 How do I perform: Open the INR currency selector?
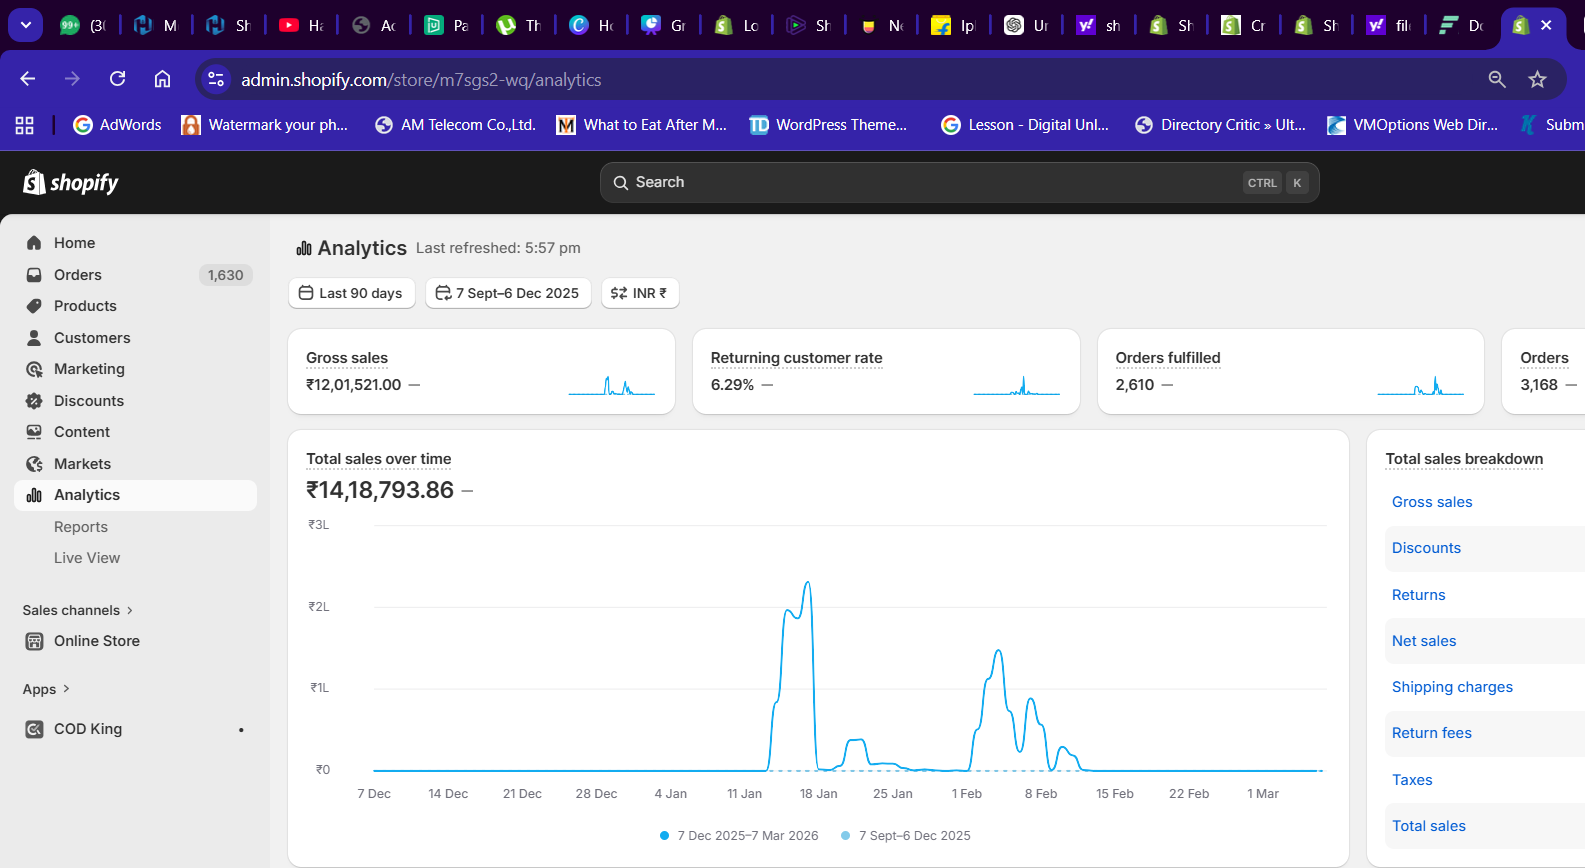[x=639, y=293]
